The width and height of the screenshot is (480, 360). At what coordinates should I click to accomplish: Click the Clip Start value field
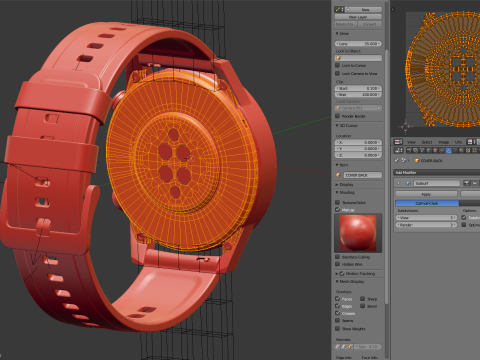(x=358, y=88)
